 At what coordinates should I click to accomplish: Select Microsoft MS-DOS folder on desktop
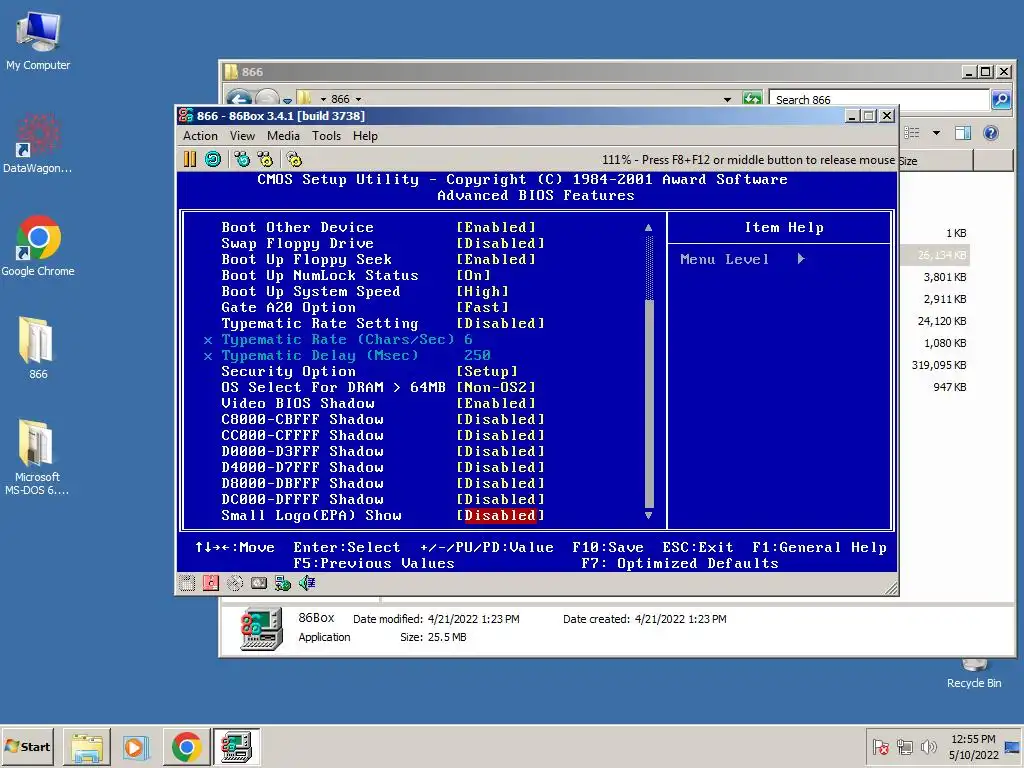tap(37, 457)
